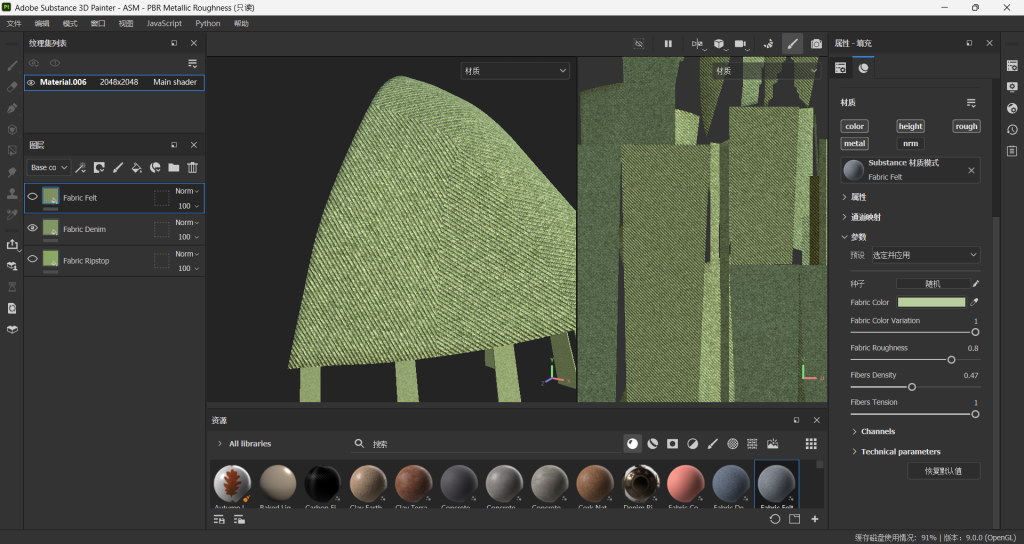Add a fill layer using the bucket icon
Screen dimensions: 1024x544
[136, 168]
